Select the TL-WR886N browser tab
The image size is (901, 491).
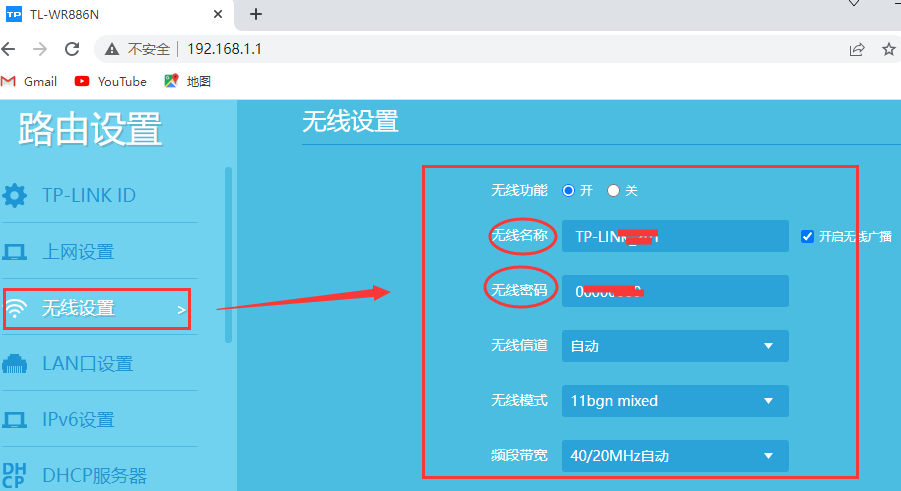(117, 14)
